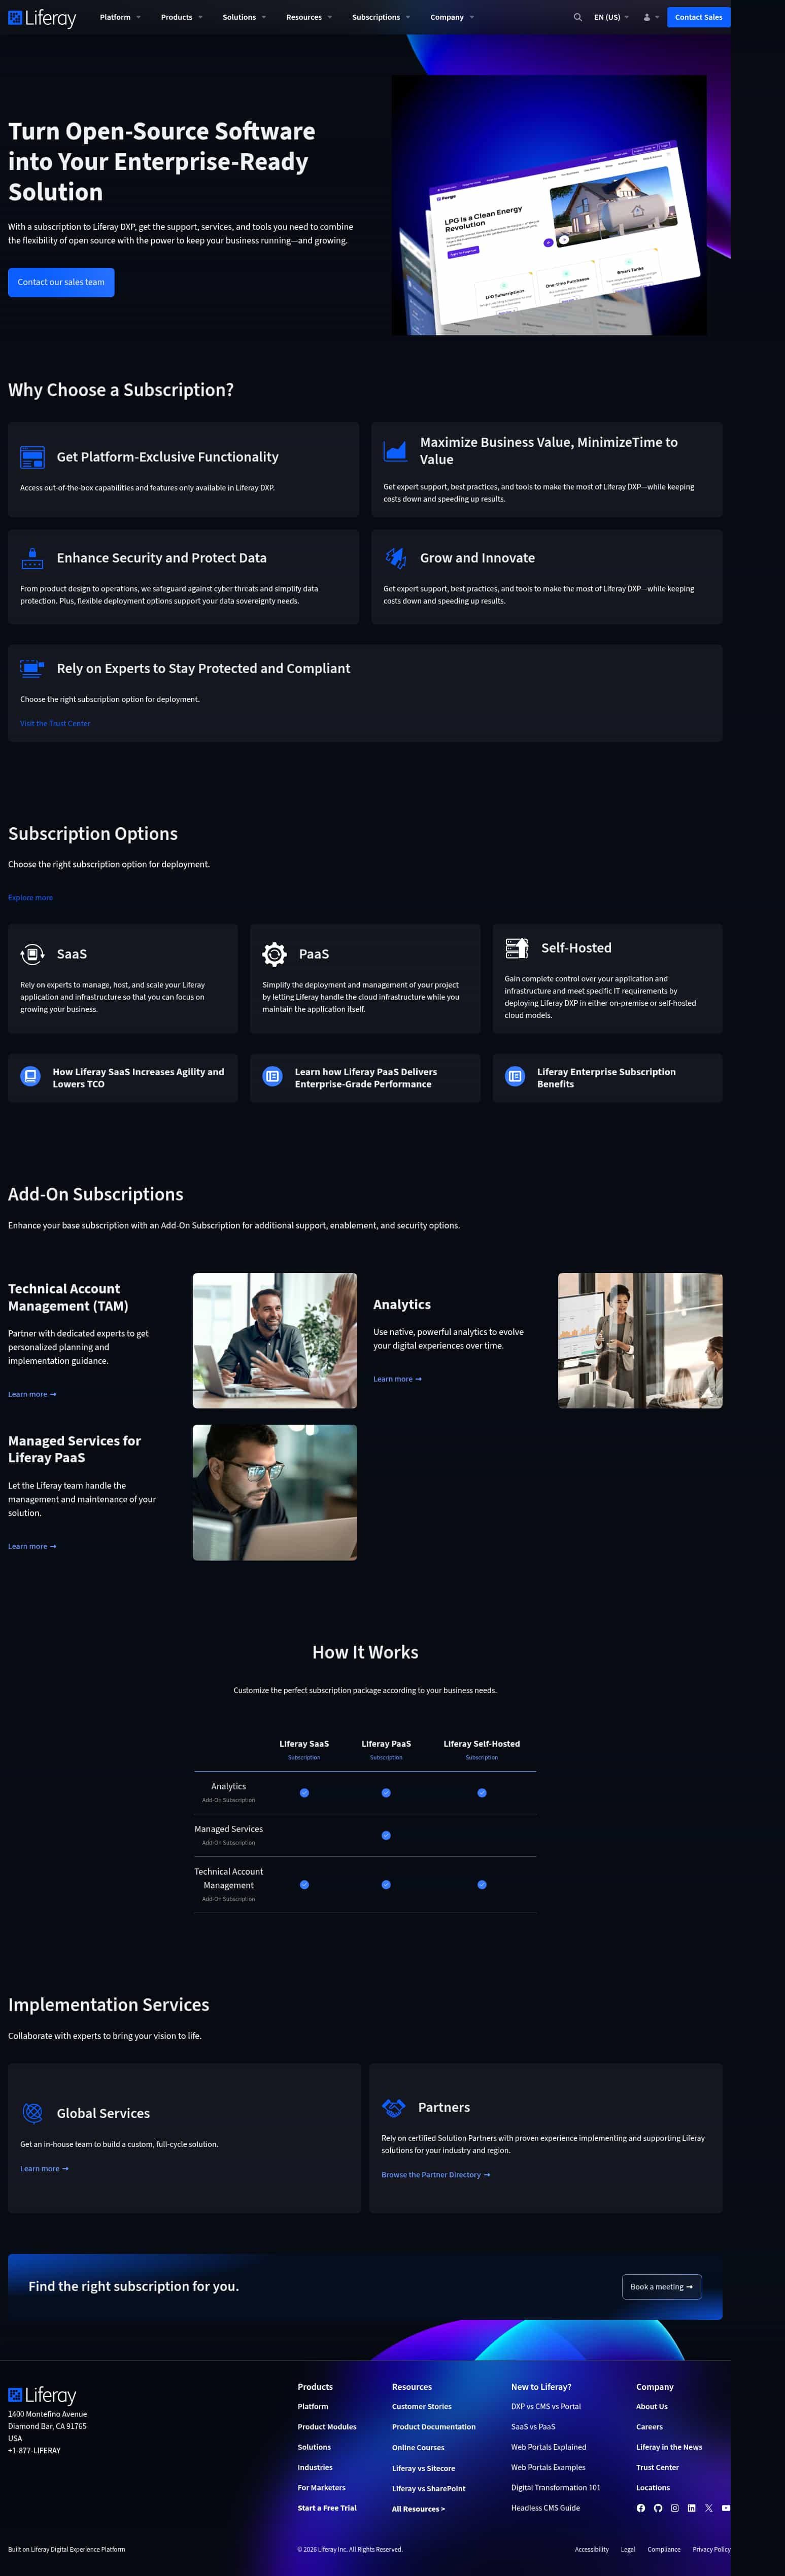Click the Contact our sales team button
This screenshot has height=2576, width=785.
click(61, 282)
